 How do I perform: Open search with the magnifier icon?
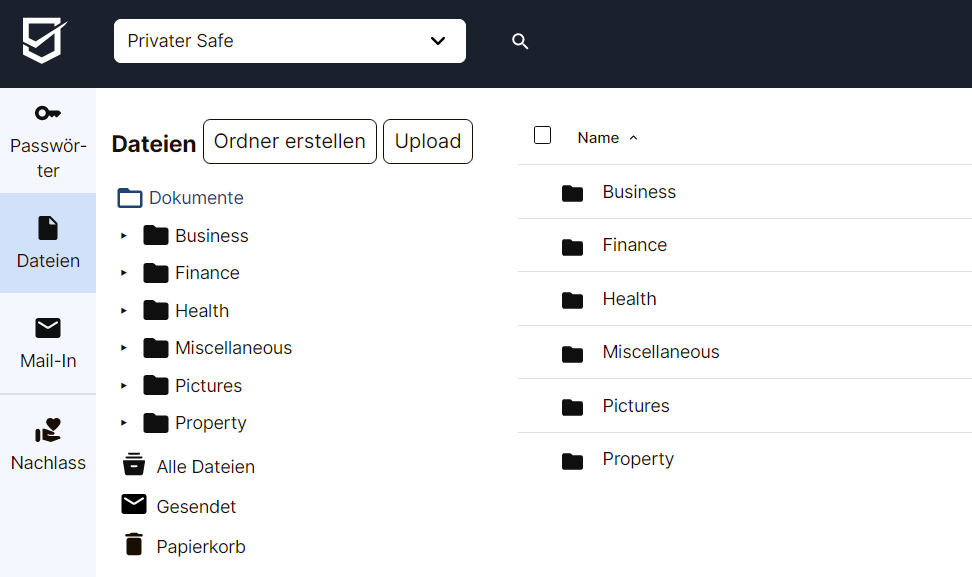coord(520,42)
